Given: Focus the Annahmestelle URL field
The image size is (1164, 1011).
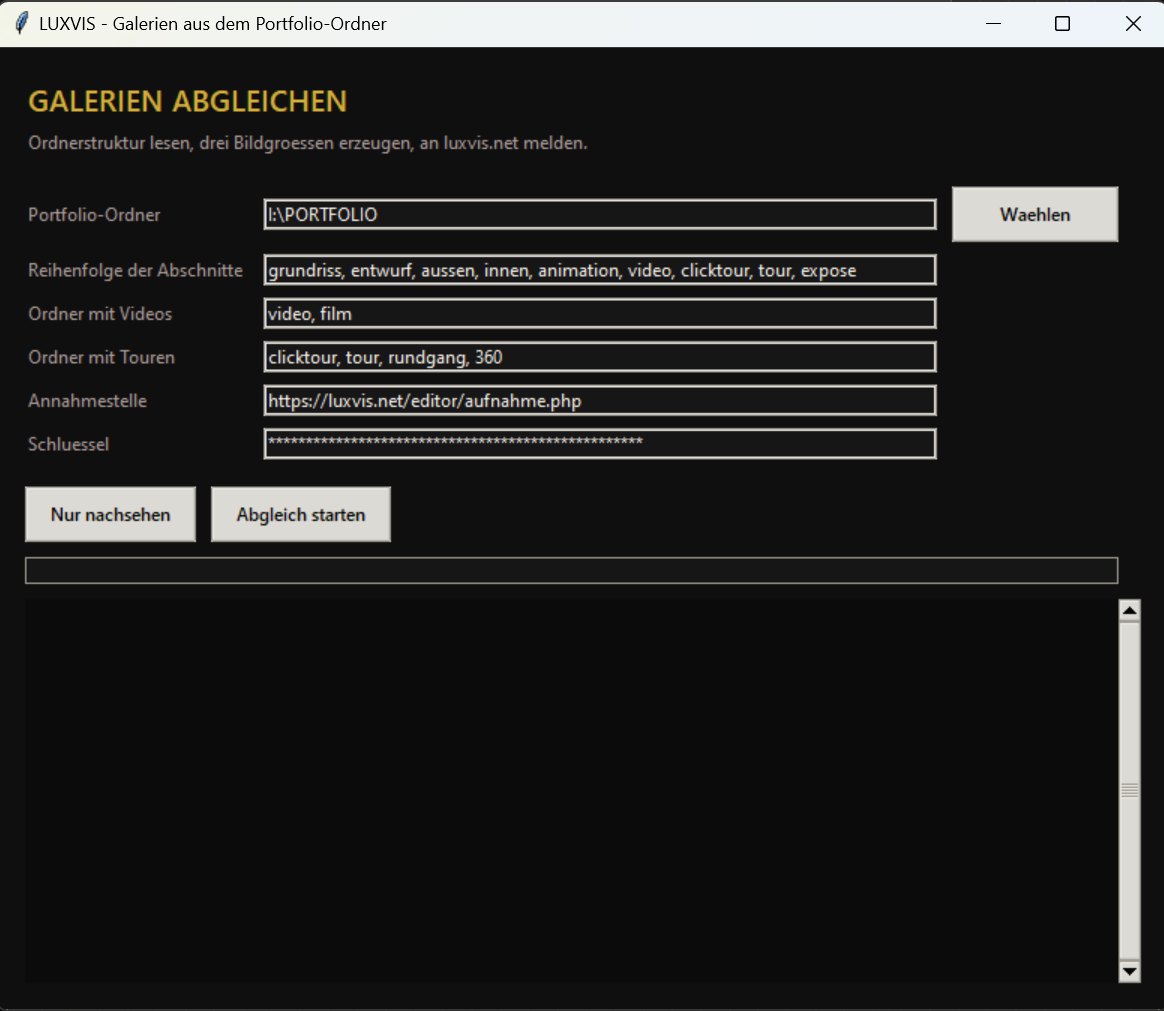Looking at the screenshot, I should pos(600,400).
